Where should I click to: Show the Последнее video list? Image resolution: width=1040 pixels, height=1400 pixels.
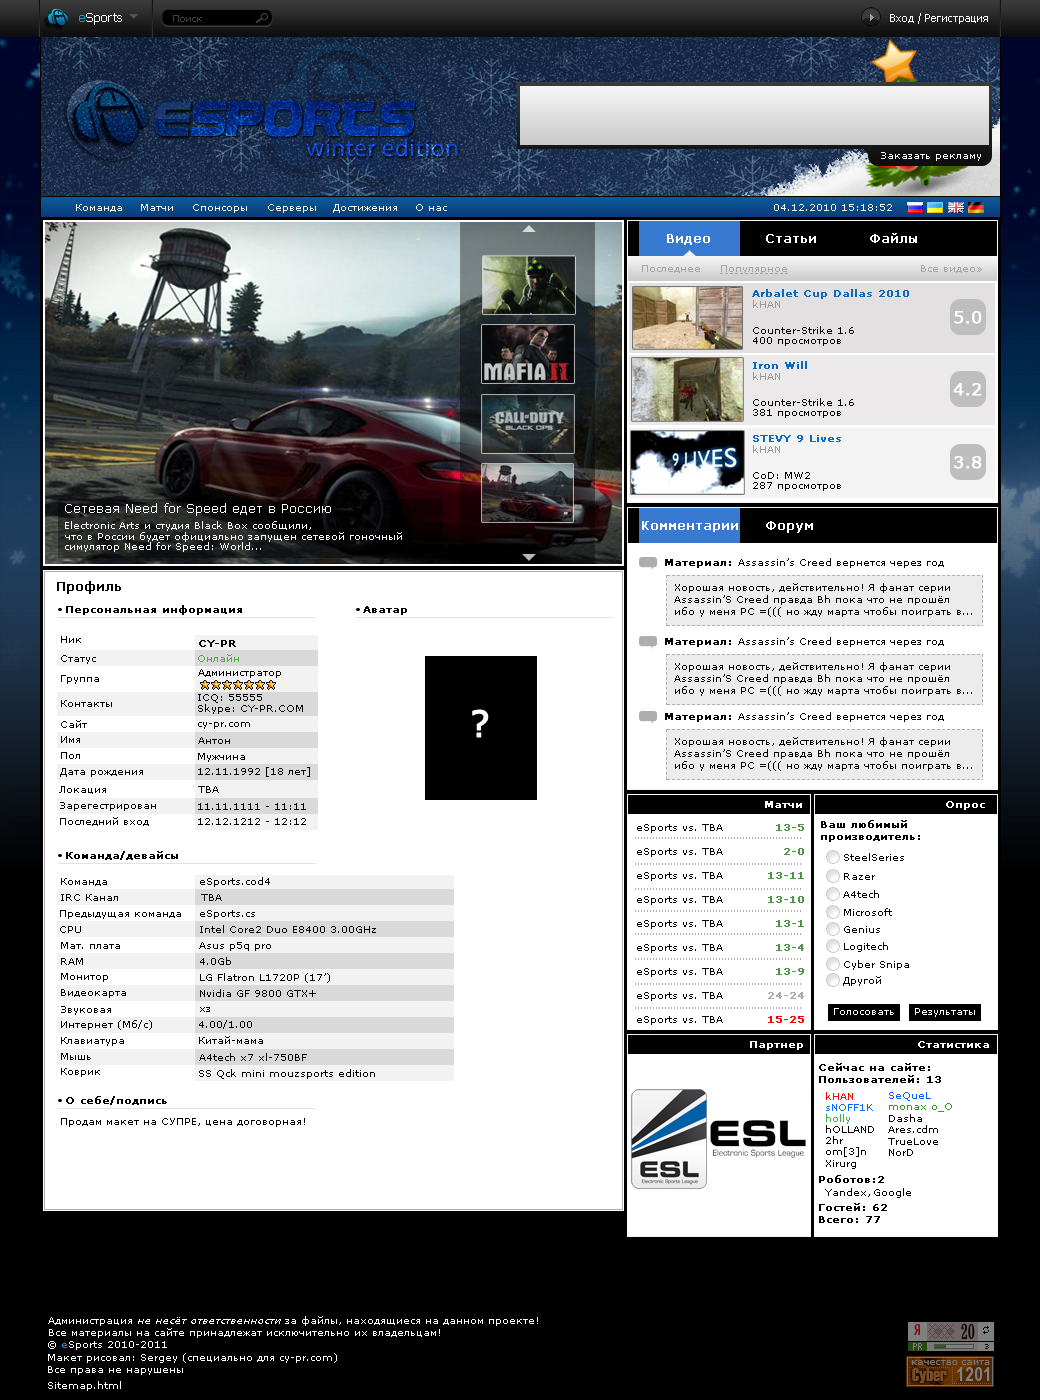tap(671, 269)
